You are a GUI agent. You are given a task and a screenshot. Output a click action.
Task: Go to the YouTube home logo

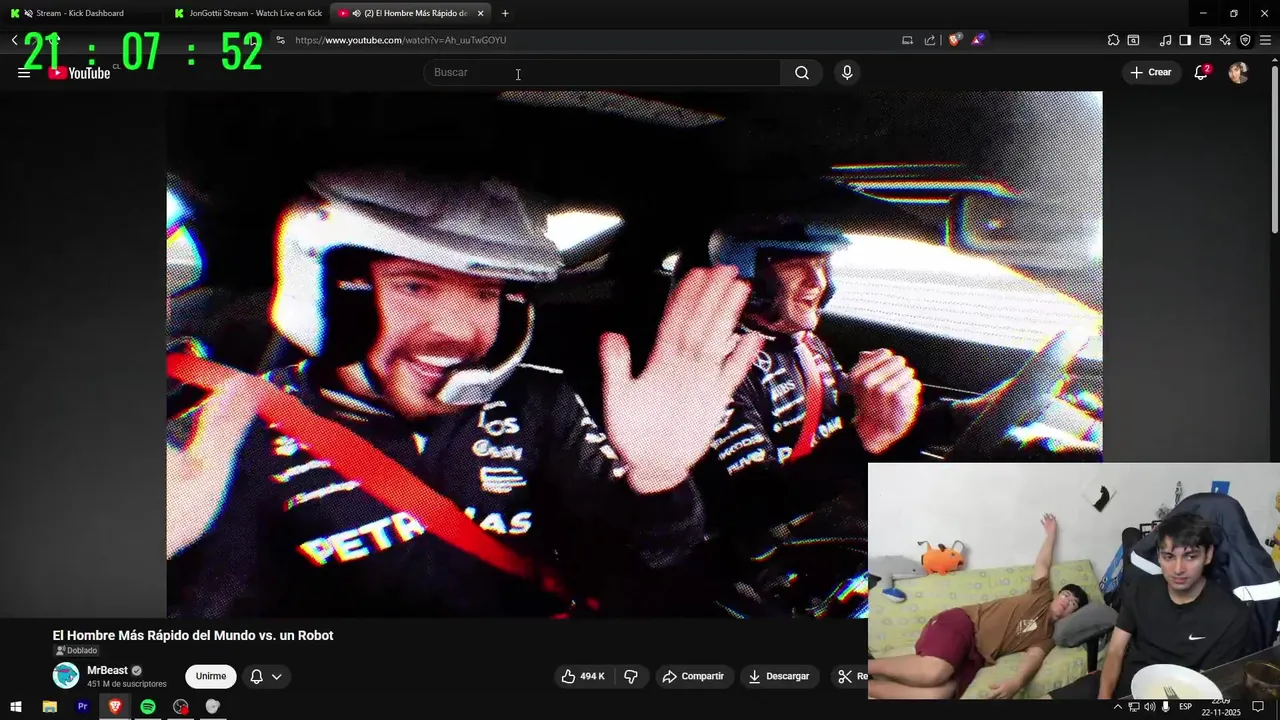(x=80, y=73)
